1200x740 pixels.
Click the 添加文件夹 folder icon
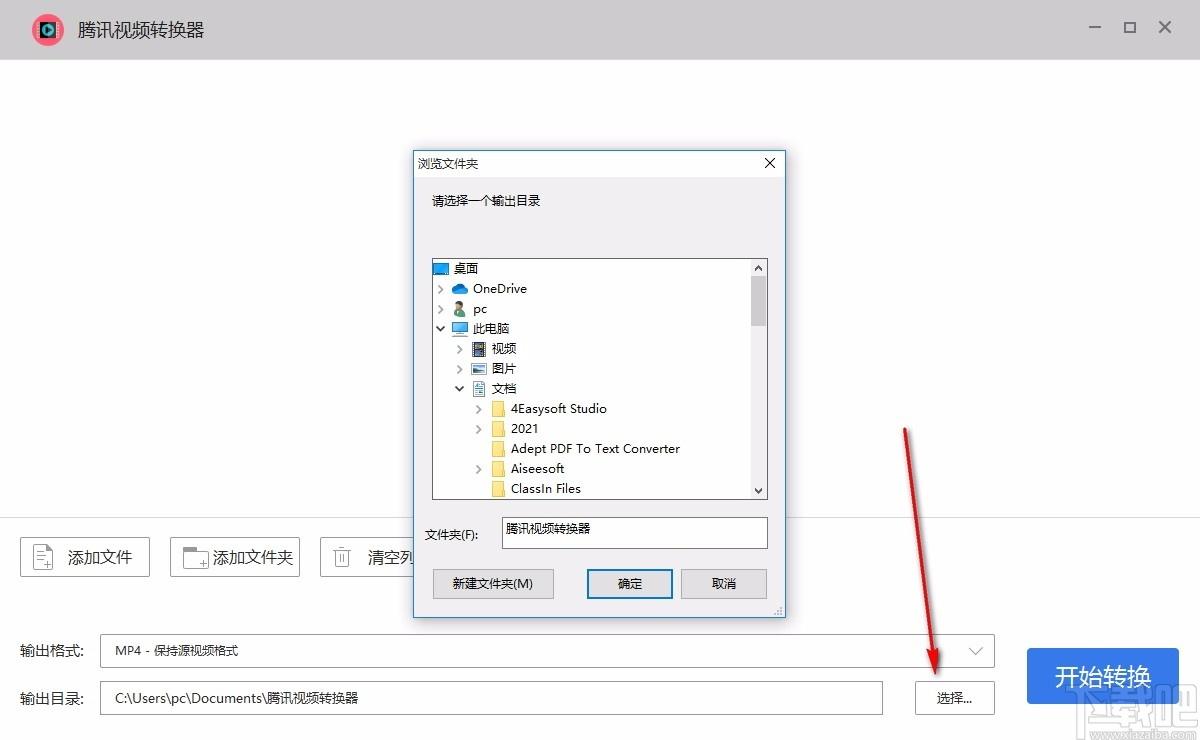[195, 557]
